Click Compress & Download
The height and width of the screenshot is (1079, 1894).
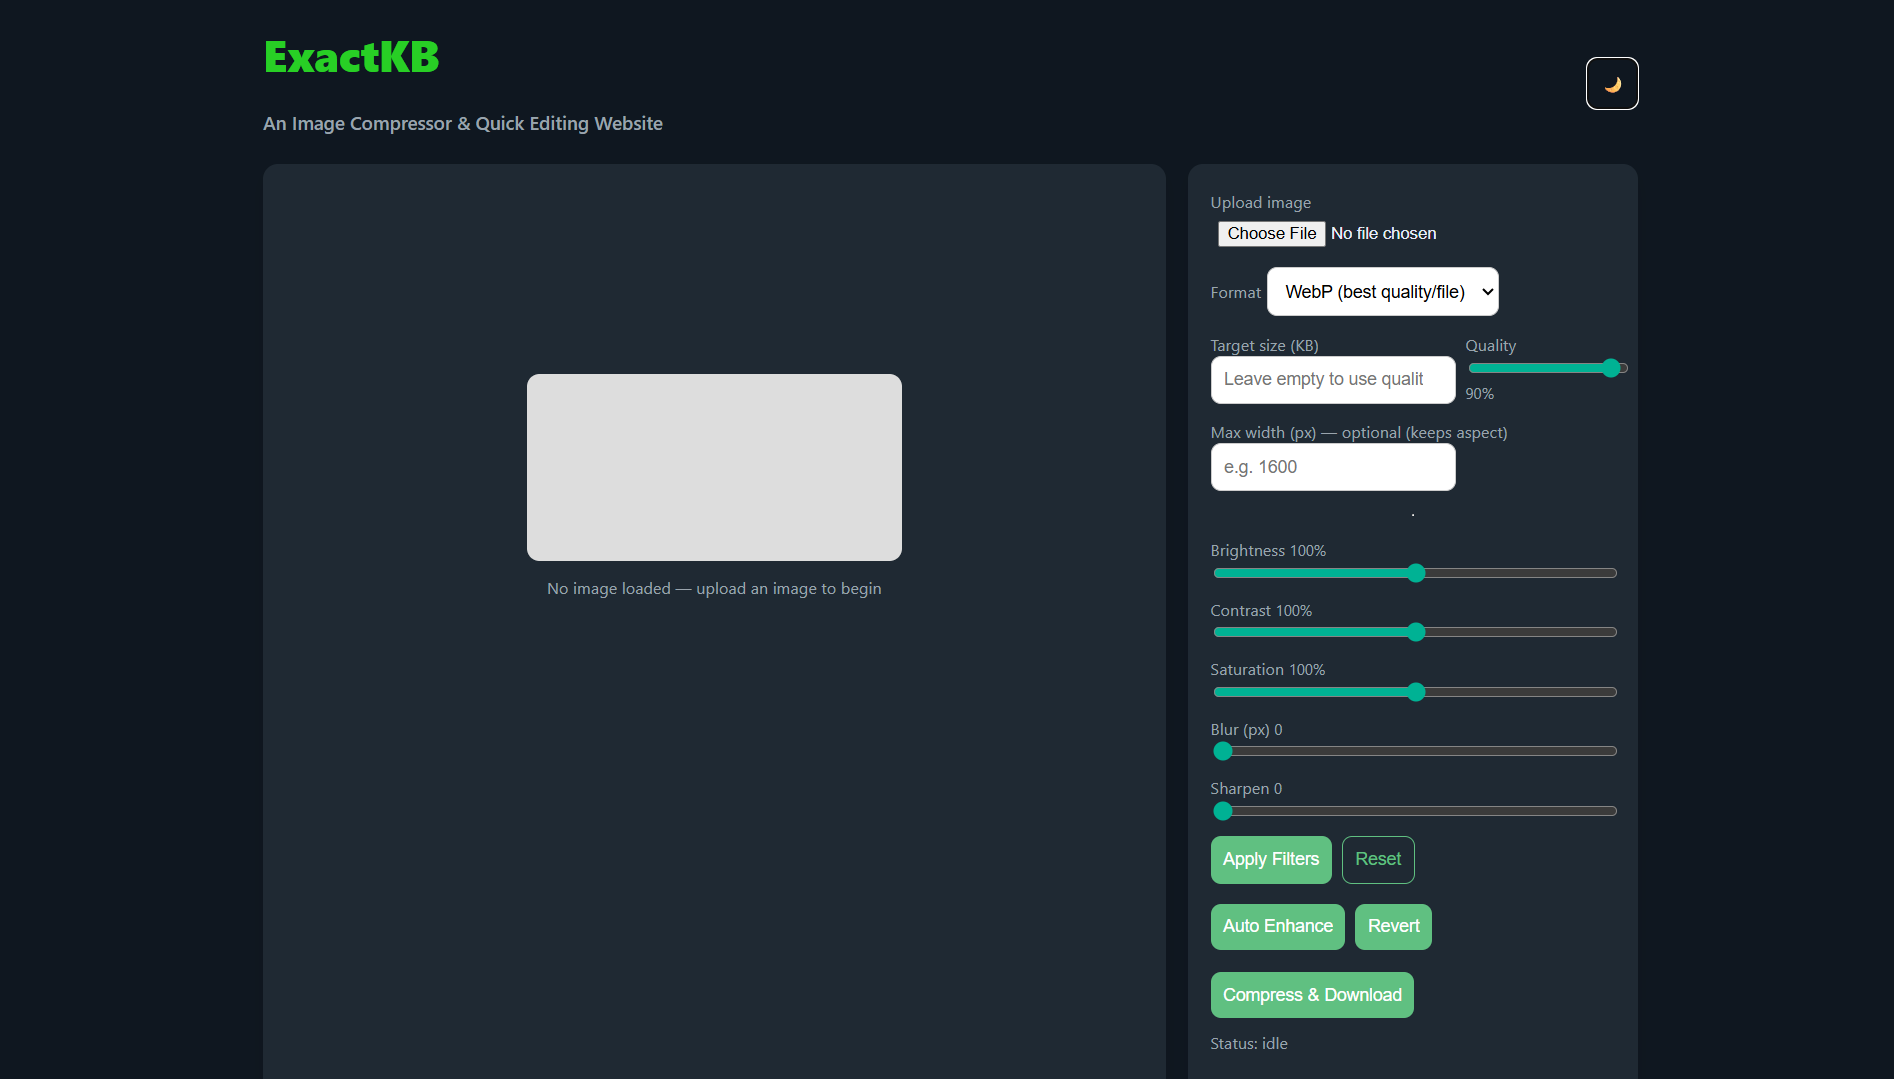[1311, 995]
